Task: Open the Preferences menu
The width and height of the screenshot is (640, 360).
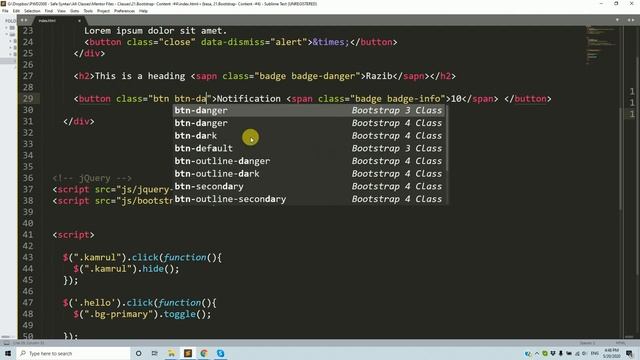Action: pos(124,11)
